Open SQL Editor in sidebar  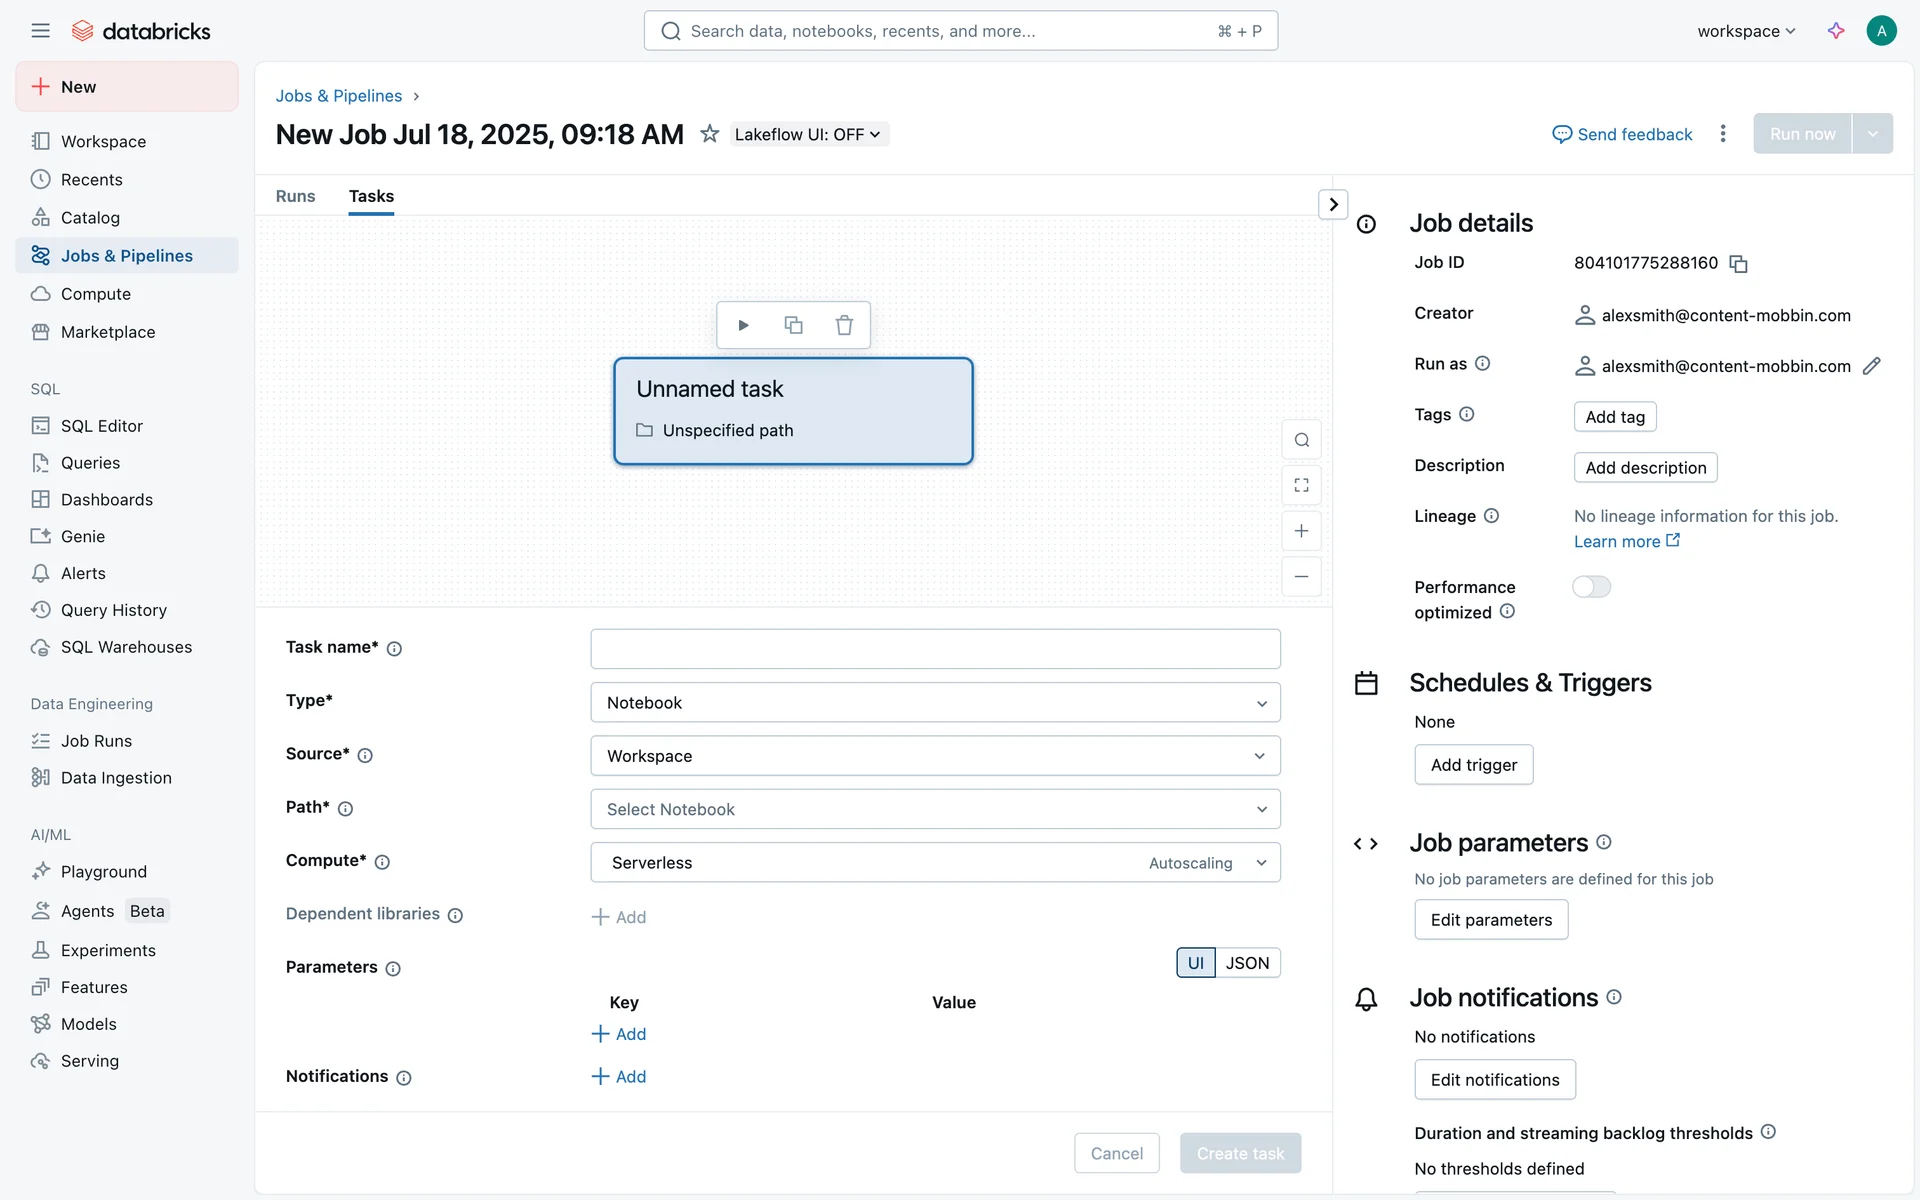[101, 426]
